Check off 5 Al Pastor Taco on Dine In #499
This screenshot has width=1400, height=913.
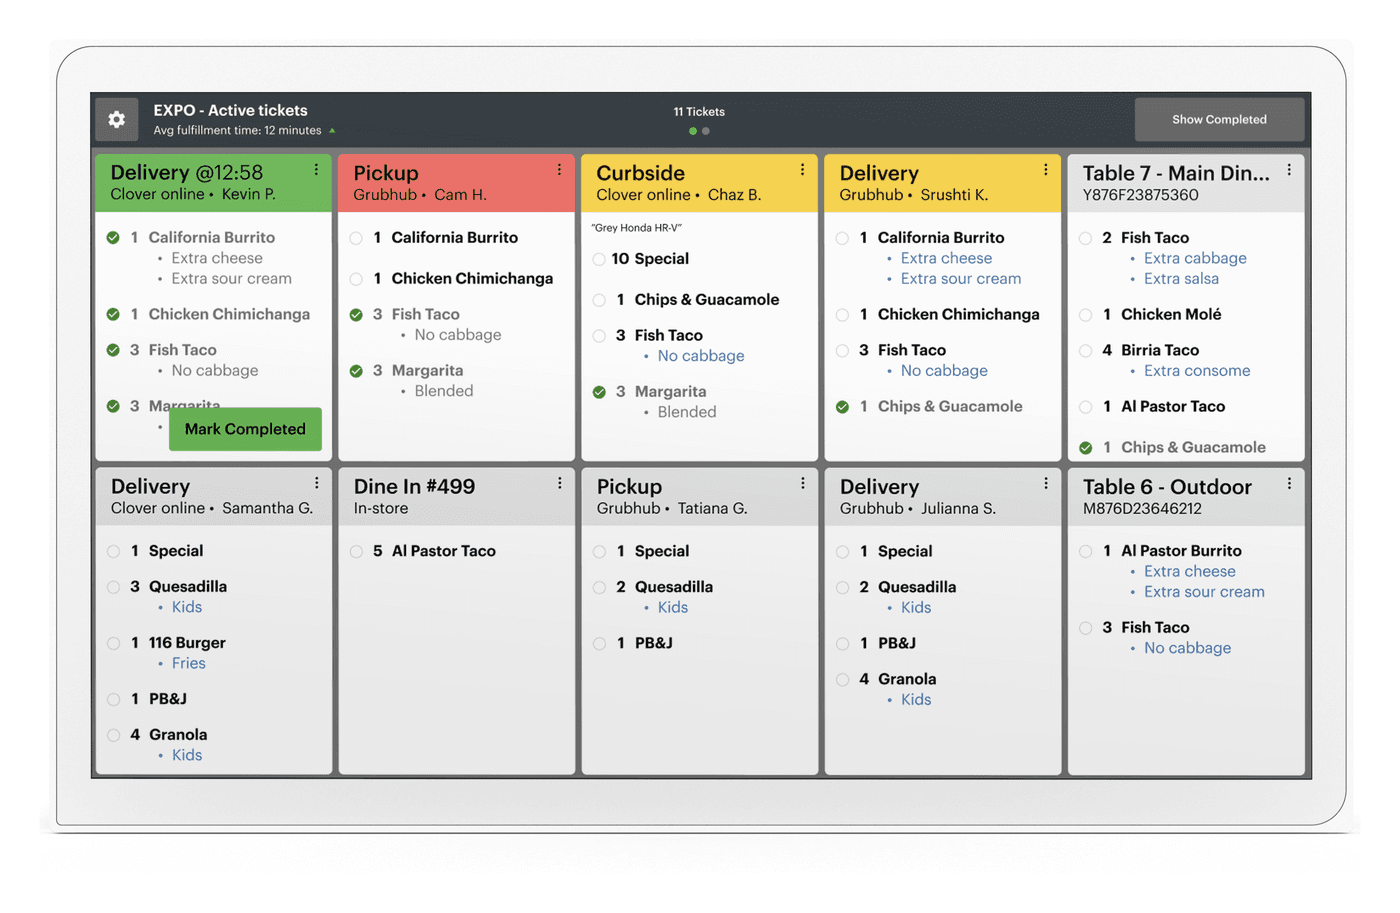tap(356, 551)
